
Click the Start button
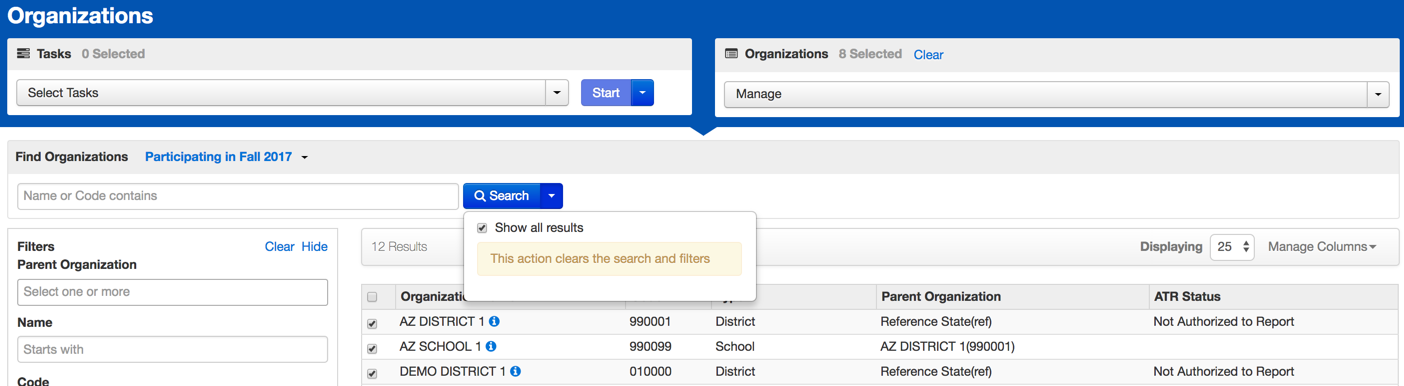tap(606, 93)
